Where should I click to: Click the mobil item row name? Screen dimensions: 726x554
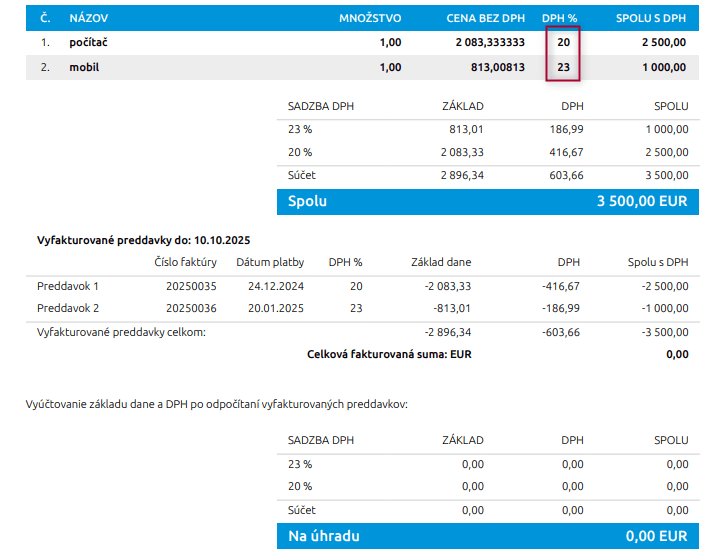(x=84, y=68)
